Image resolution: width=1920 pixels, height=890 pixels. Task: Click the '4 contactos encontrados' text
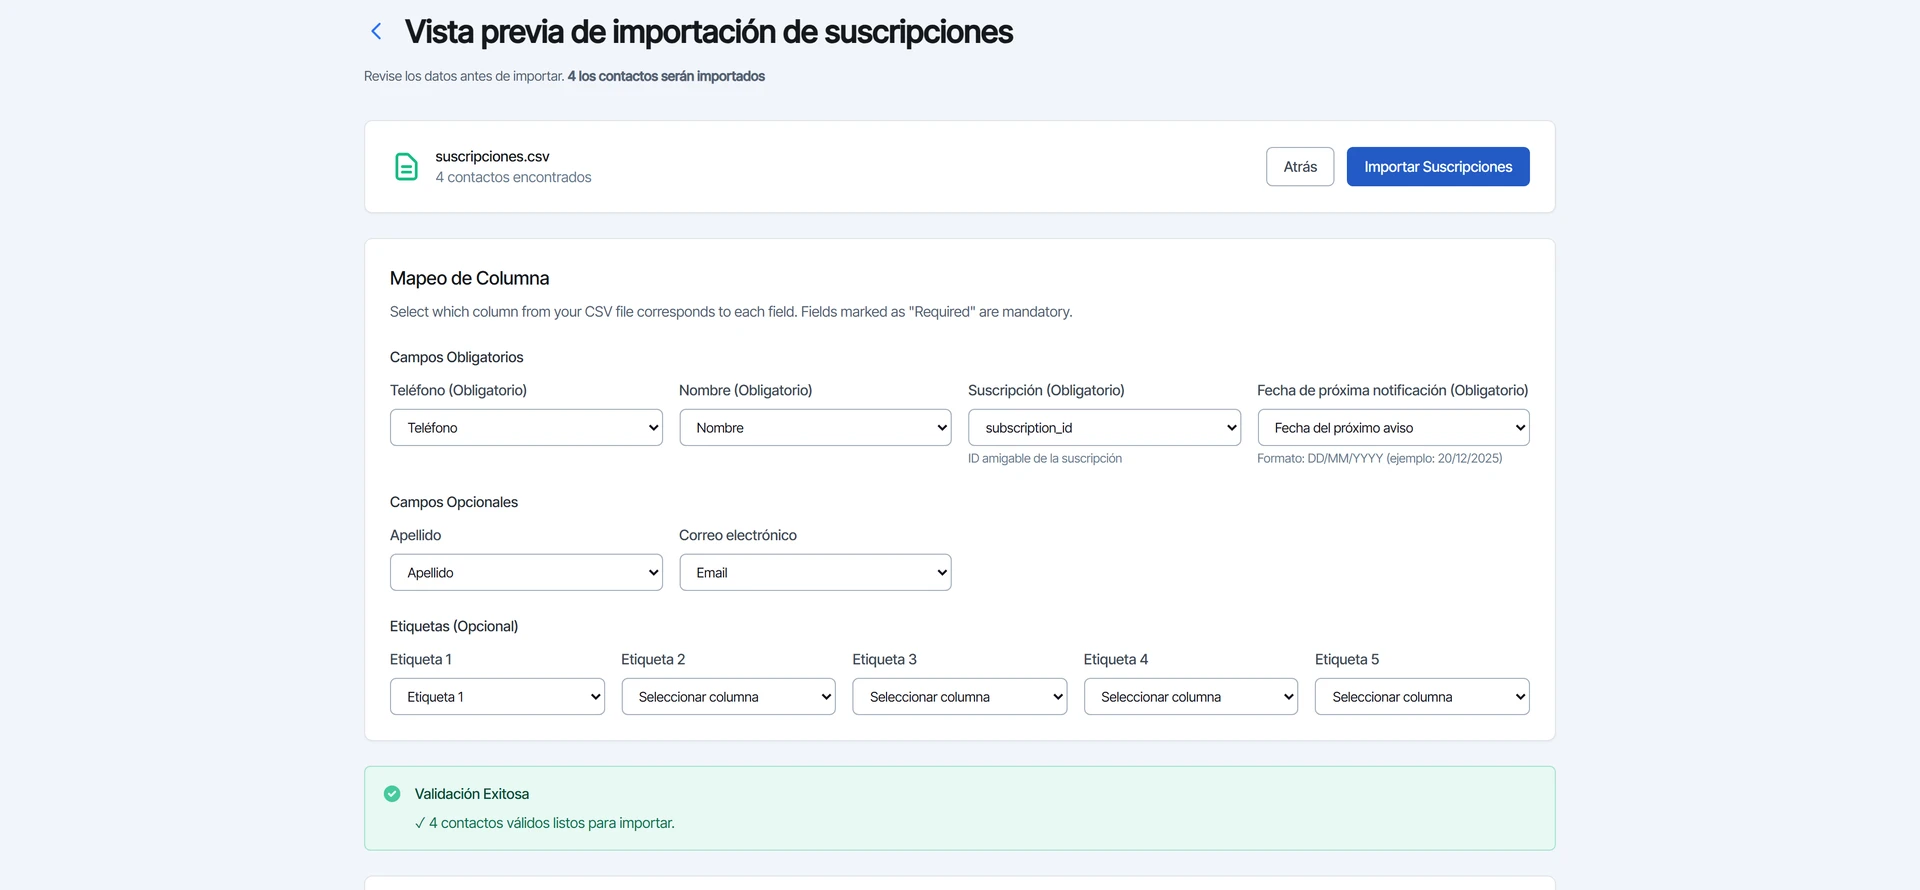tap(513, 177)
